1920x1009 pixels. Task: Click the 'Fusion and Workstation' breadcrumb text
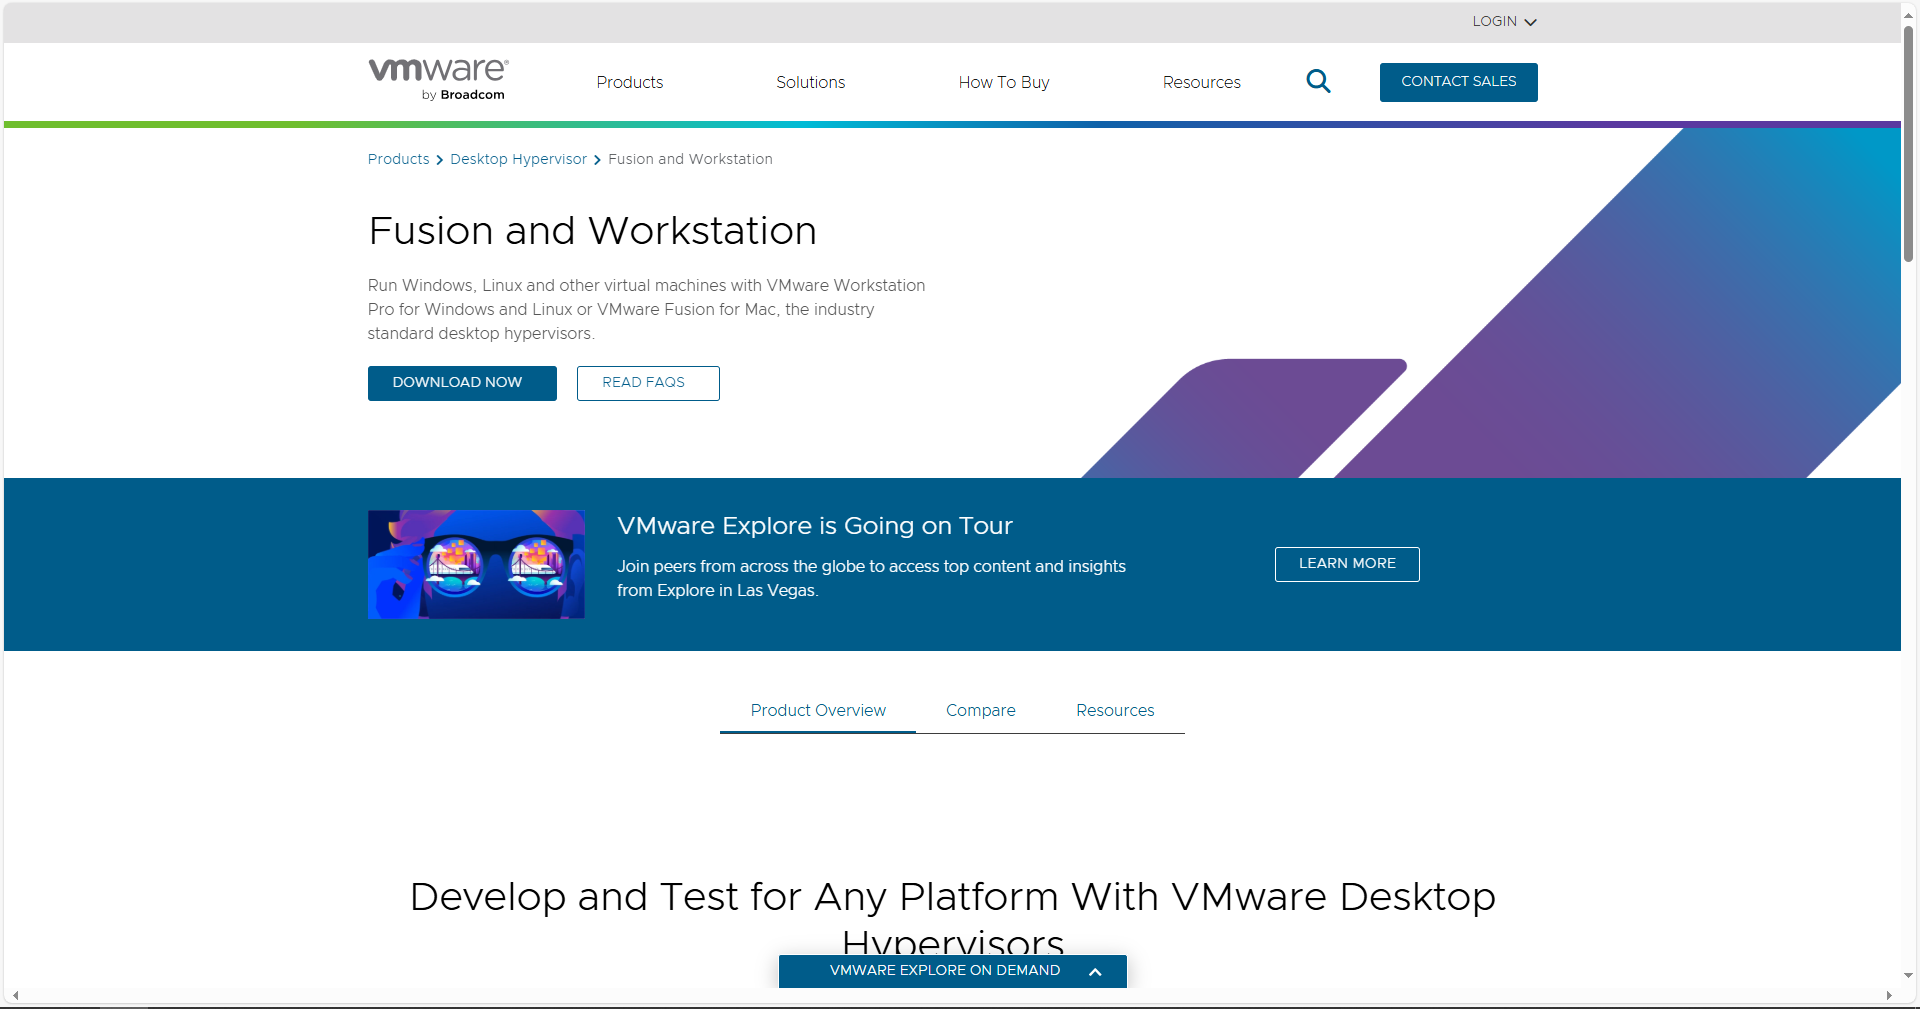pyautogui.click(x=690, y=159)
